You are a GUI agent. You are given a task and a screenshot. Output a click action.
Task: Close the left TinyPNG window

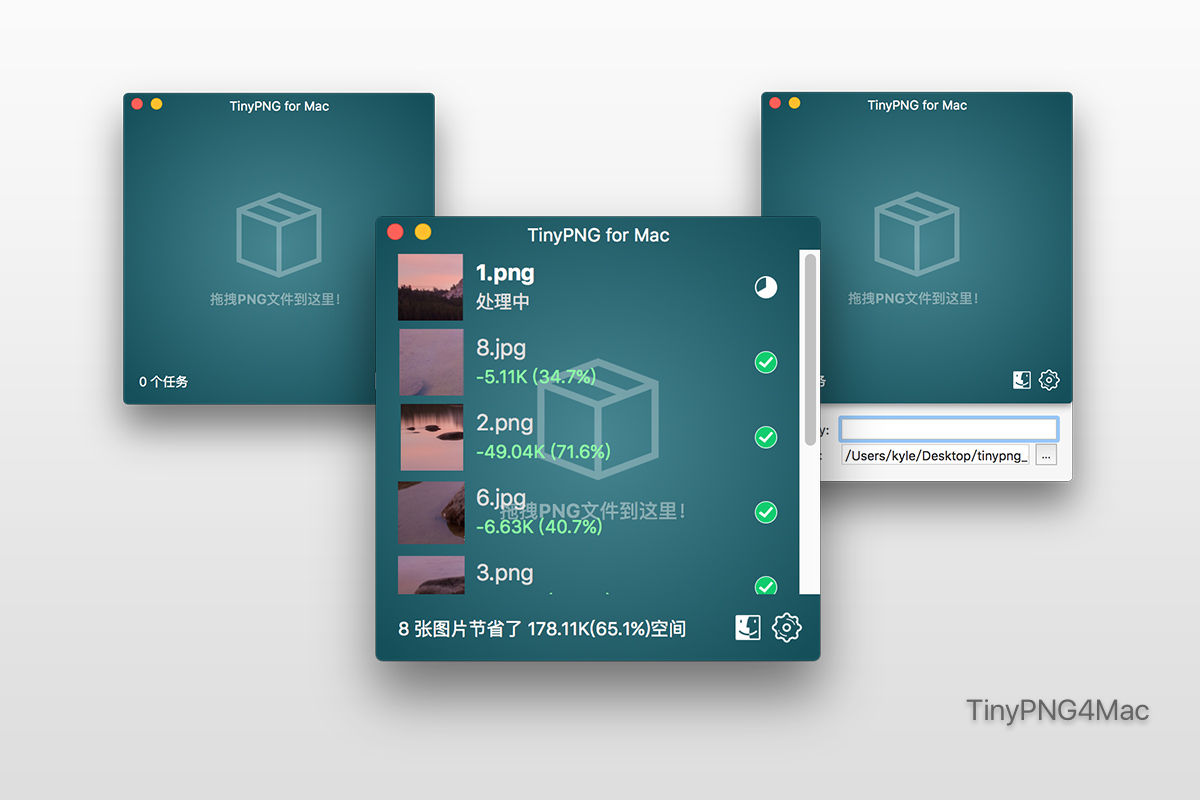click(x=137, y=104)
